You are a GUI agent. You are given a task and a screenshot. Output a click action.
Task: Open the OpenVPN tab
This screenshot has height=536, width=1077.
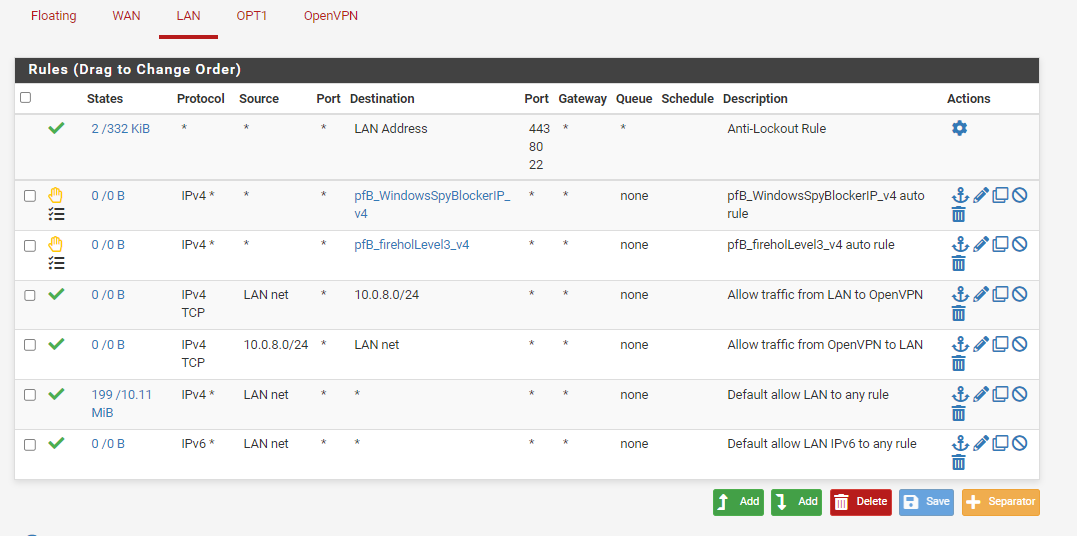pos(331,16)
